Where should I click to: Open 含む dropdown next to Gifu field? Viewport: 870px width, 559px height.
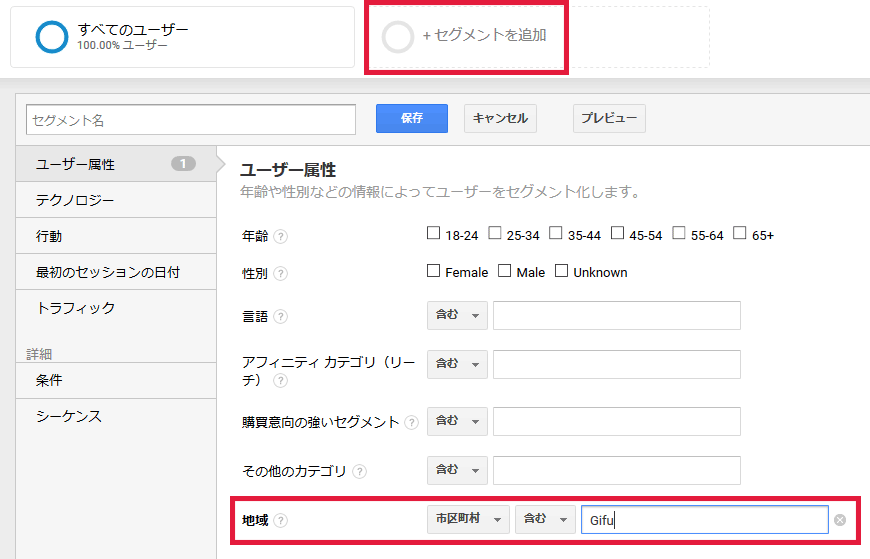545,520
